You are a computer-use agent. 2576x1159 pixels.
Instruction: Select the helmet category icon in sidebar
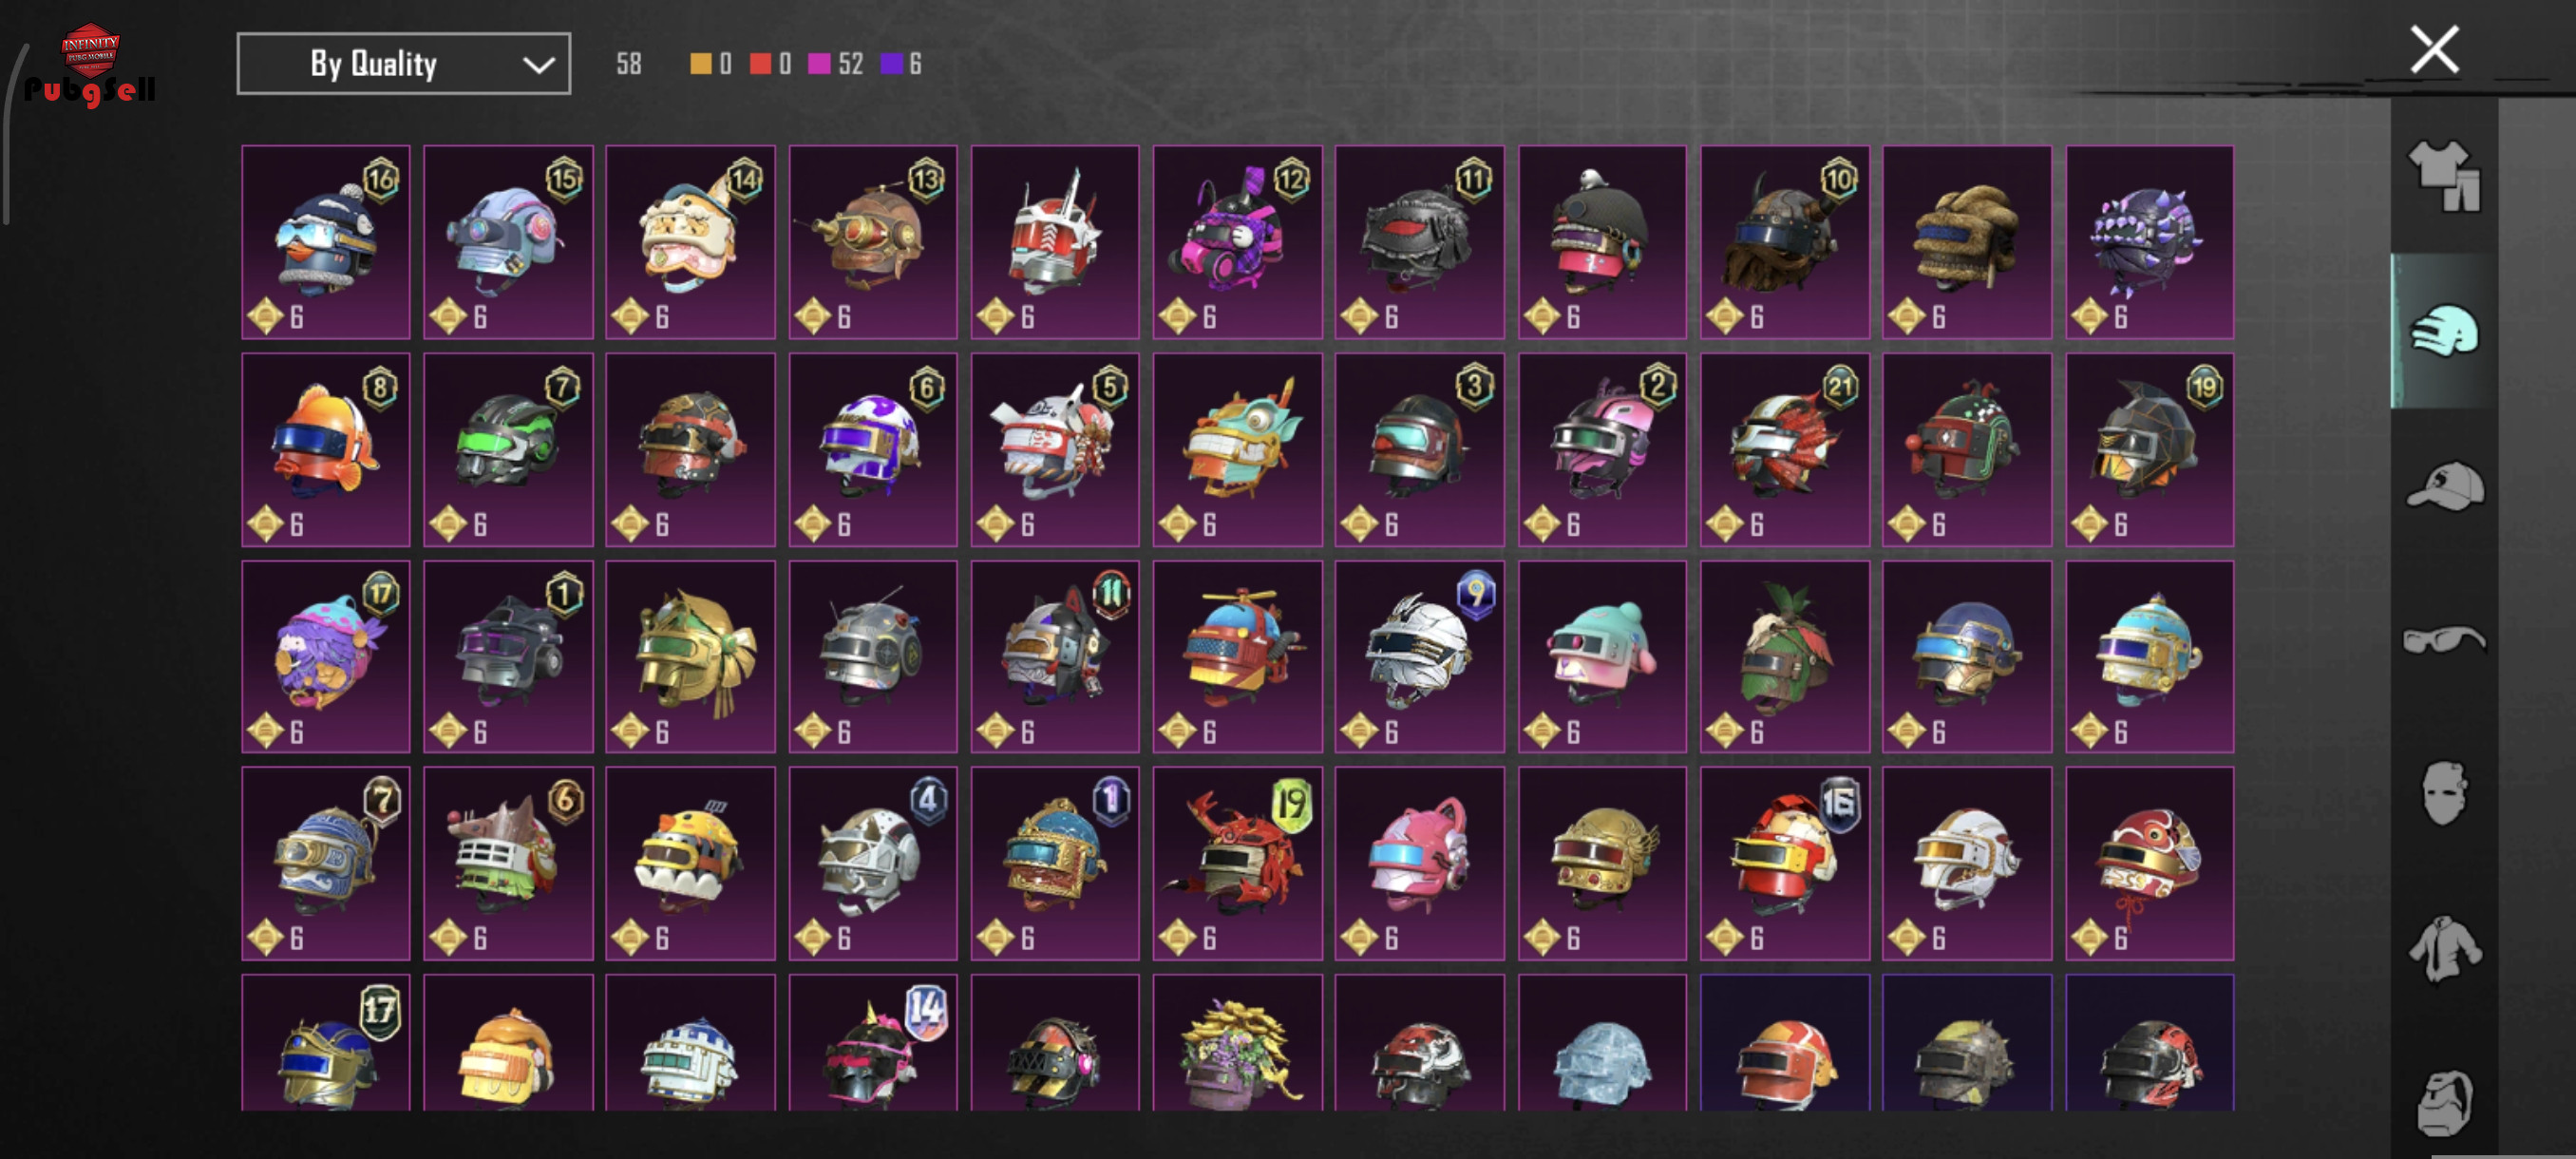(2444, 330)
